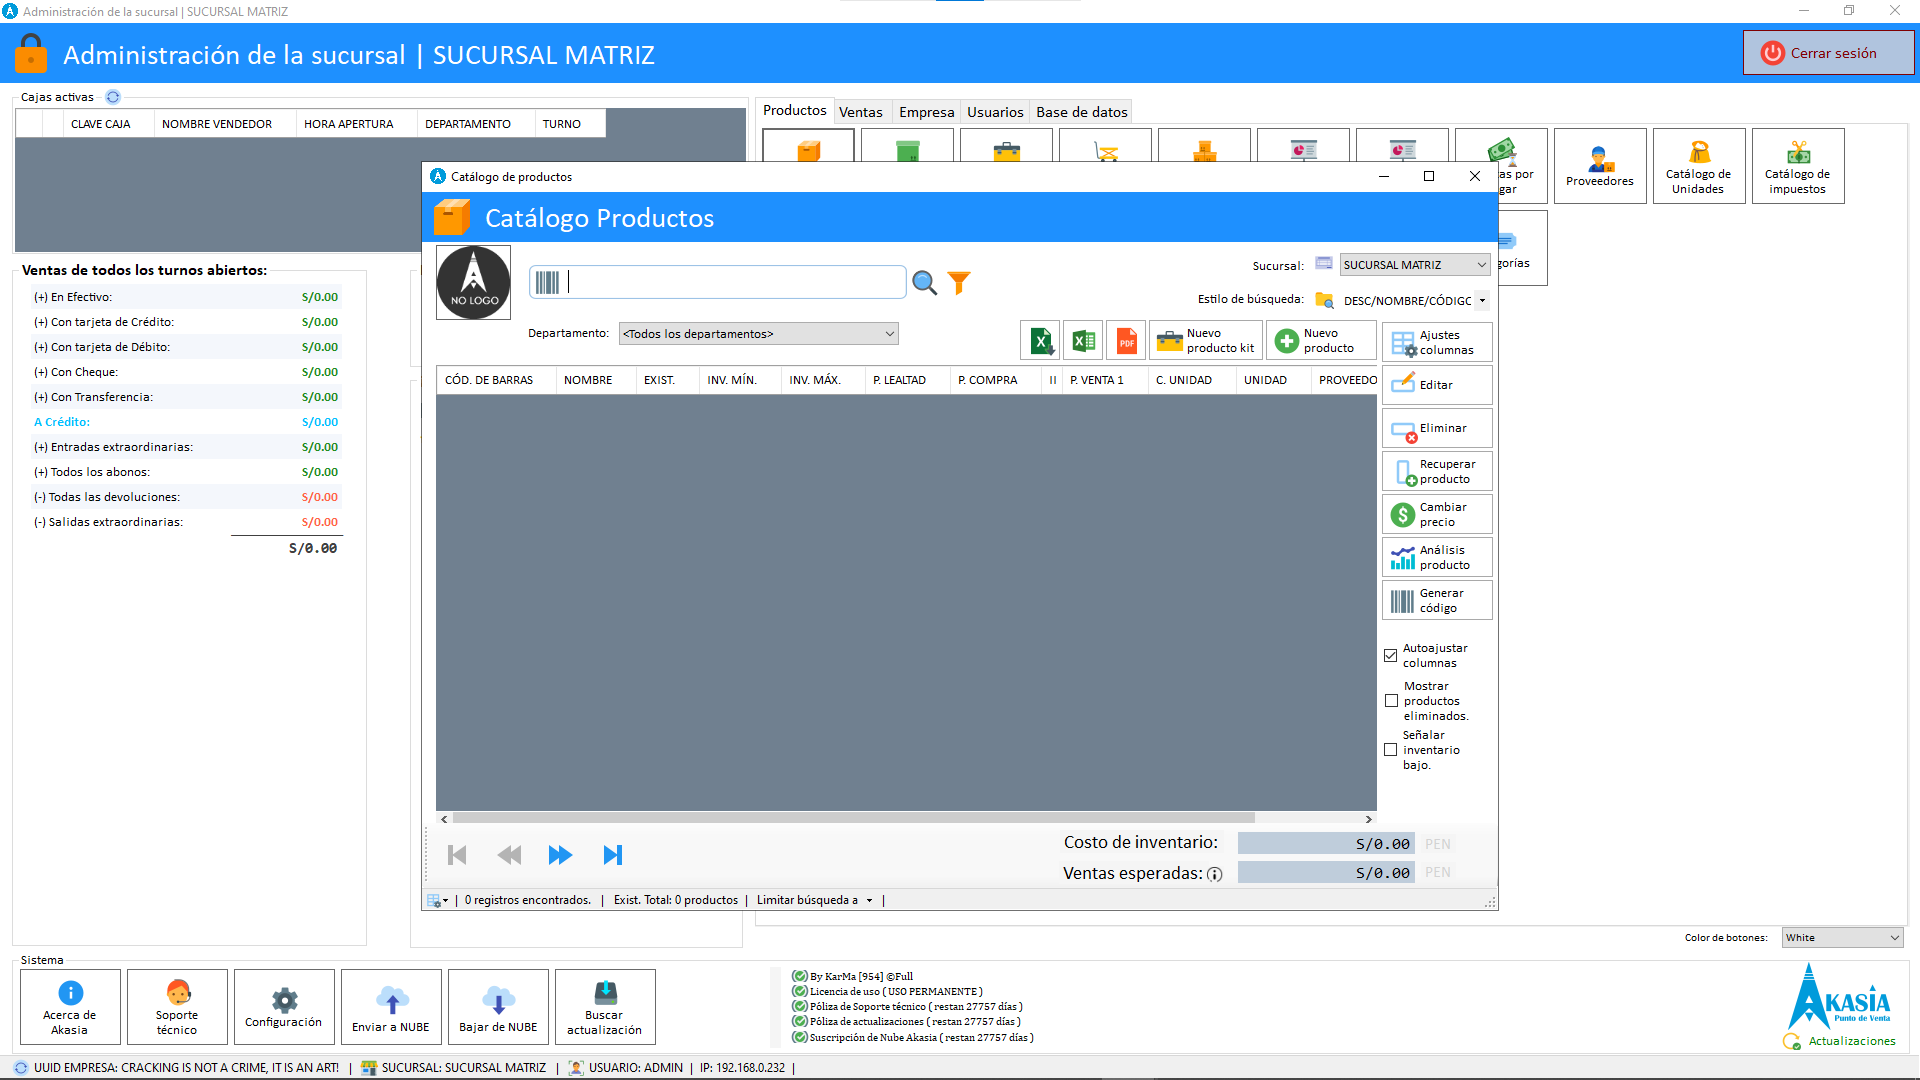Click Buscar actualización
The height and width of the screenshot is (1080, 1920).
tap(605, 1007)
